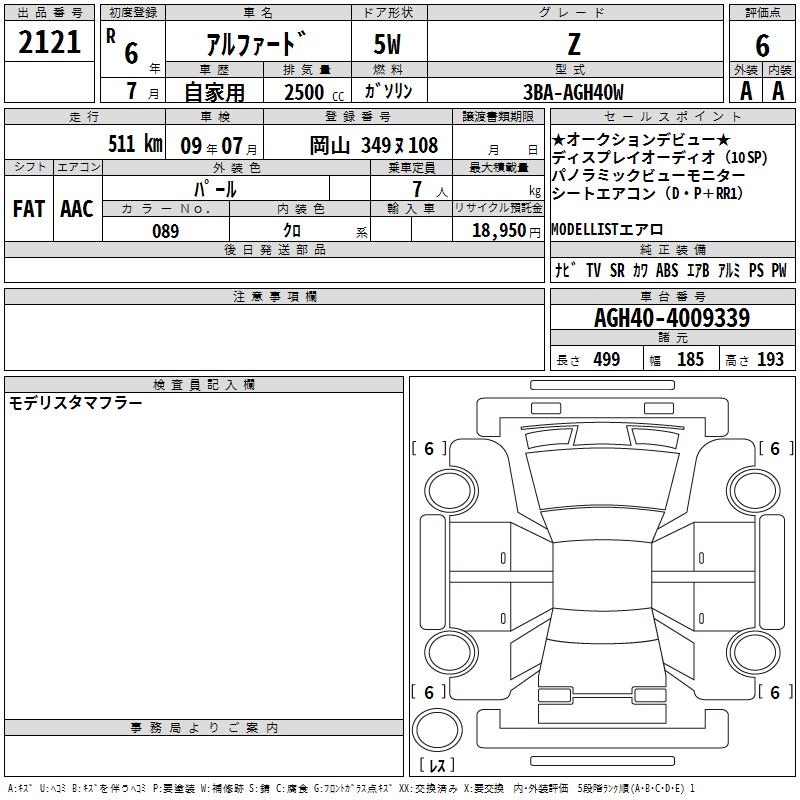Click MODELLISTエアロ sales point line
The width and height of the screenshot is (800, 800).
coord(607,230)
